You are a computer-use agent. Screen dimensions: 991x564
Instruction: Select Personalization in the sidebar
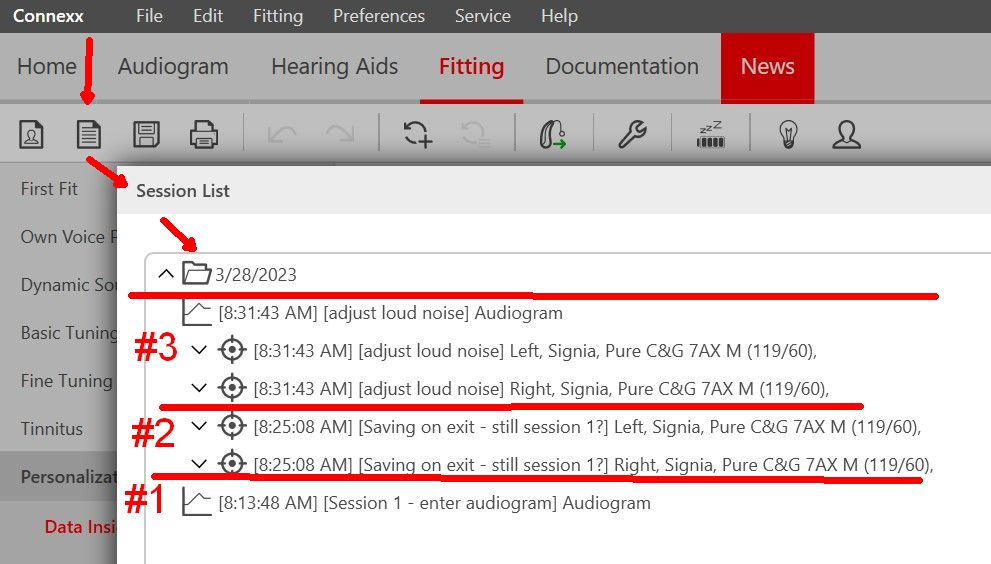(59, 476)
